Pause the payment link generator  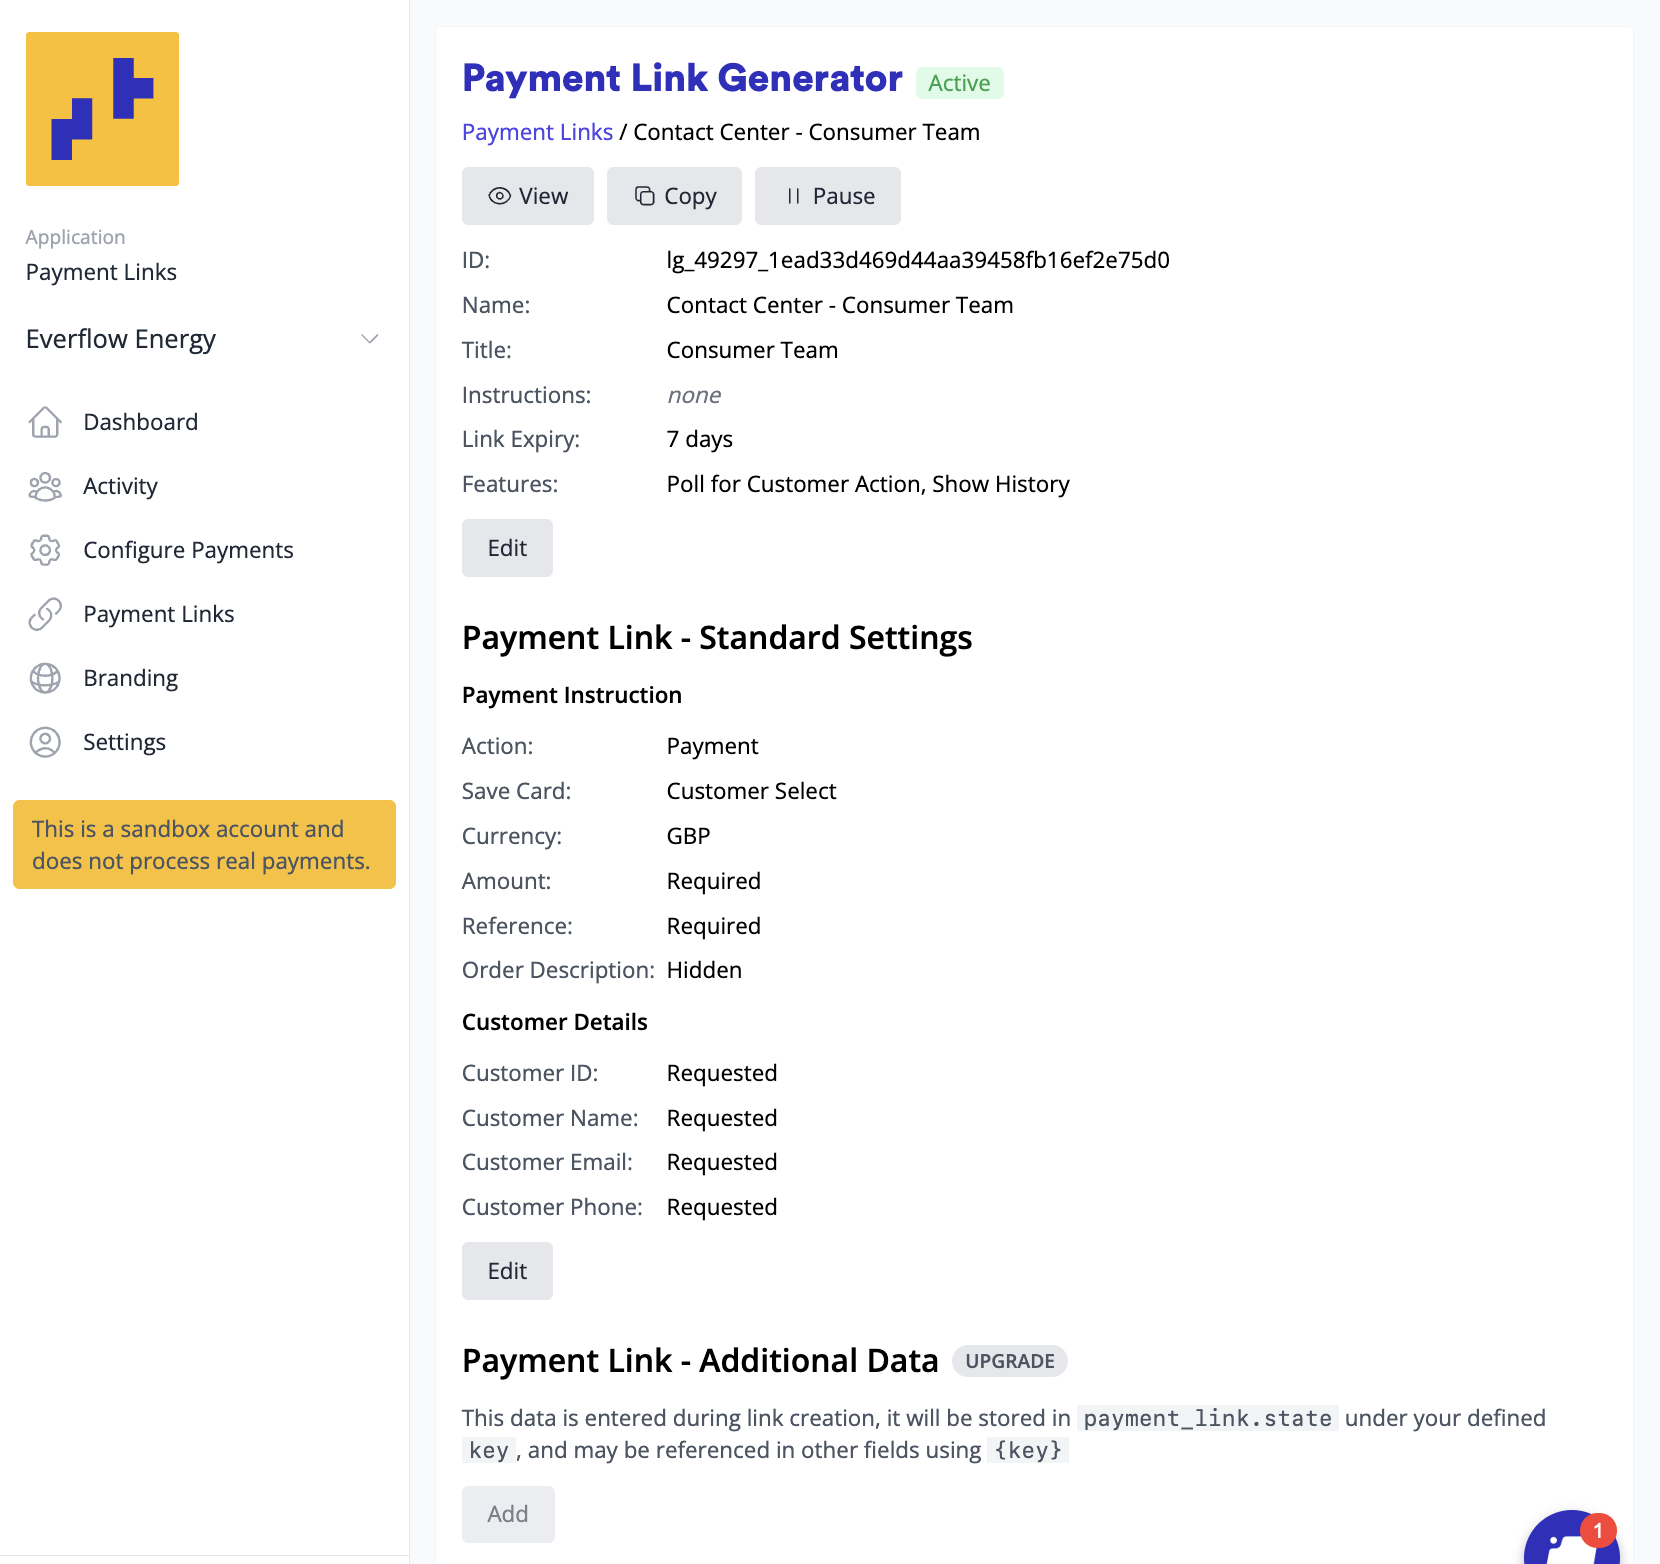(x=827, y=196)
